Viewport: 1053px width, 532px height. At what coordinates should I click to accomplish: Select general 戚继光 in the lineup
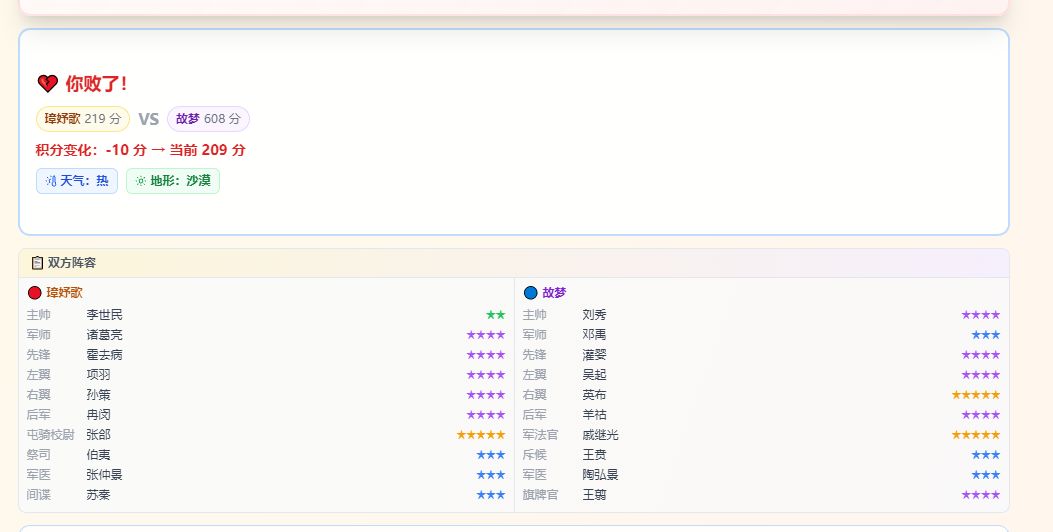coord(600,435)
